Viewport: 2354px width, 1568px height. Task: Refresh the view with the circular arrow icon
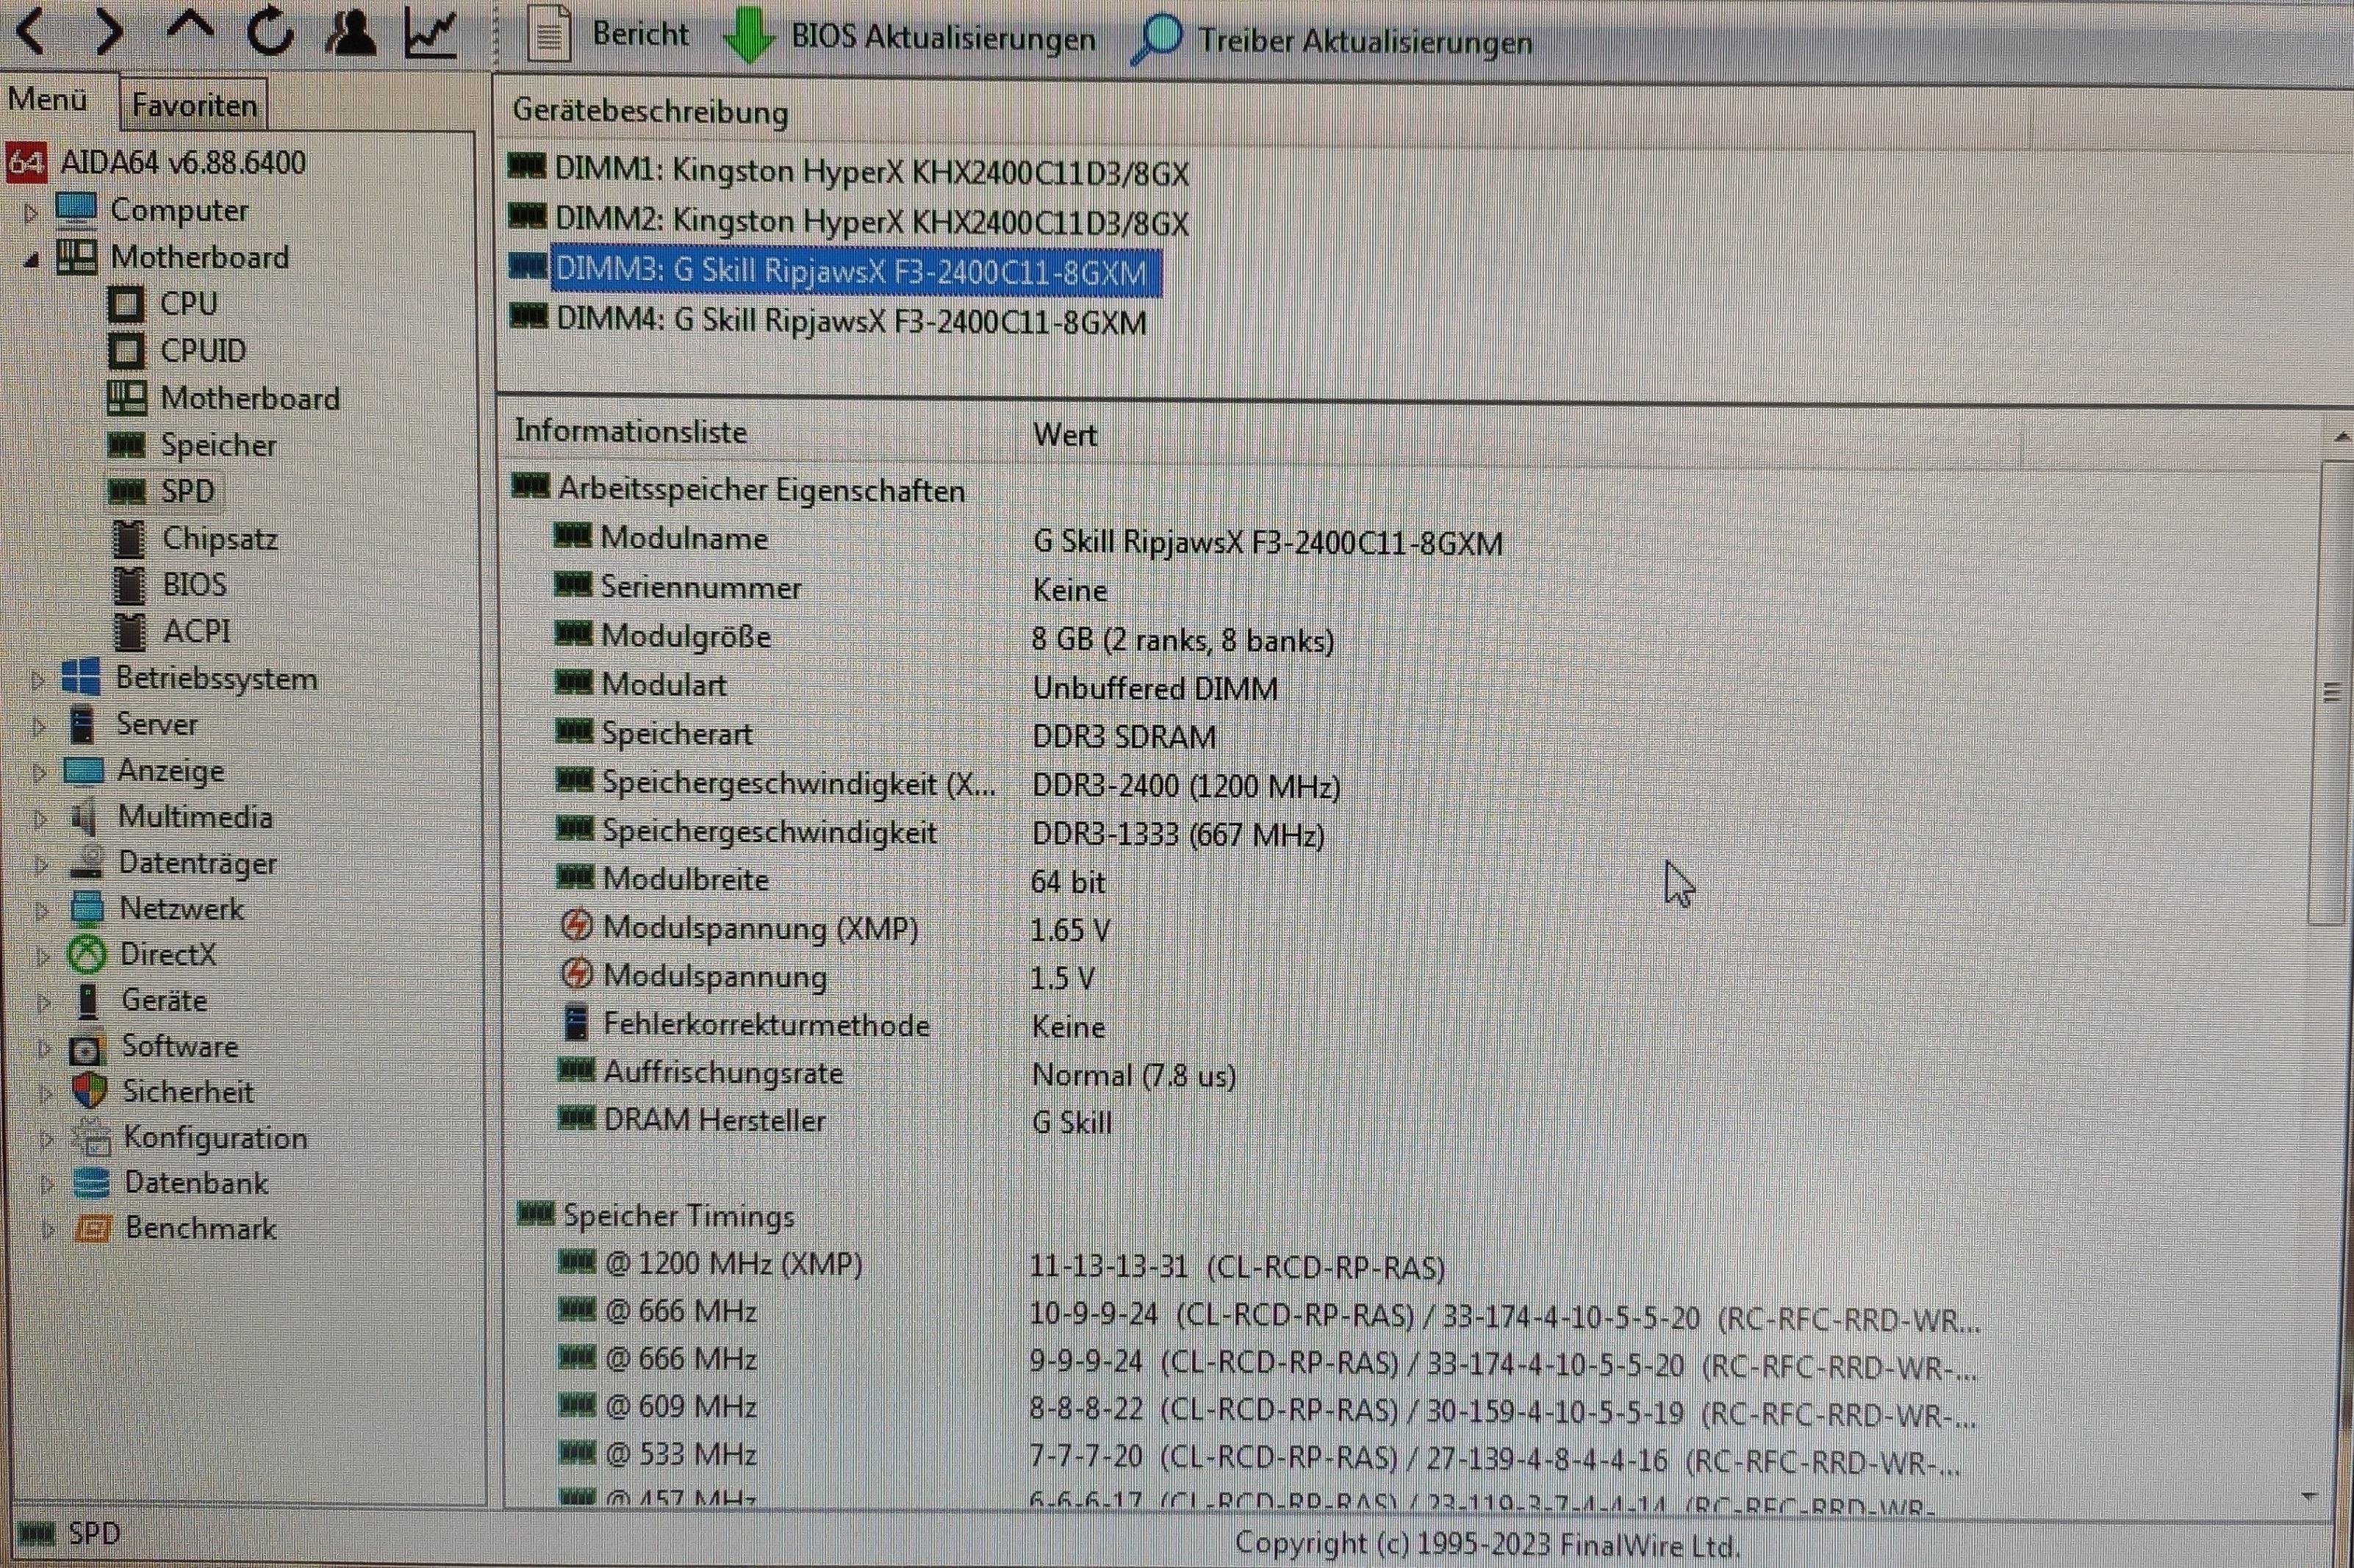click(270, 32)
